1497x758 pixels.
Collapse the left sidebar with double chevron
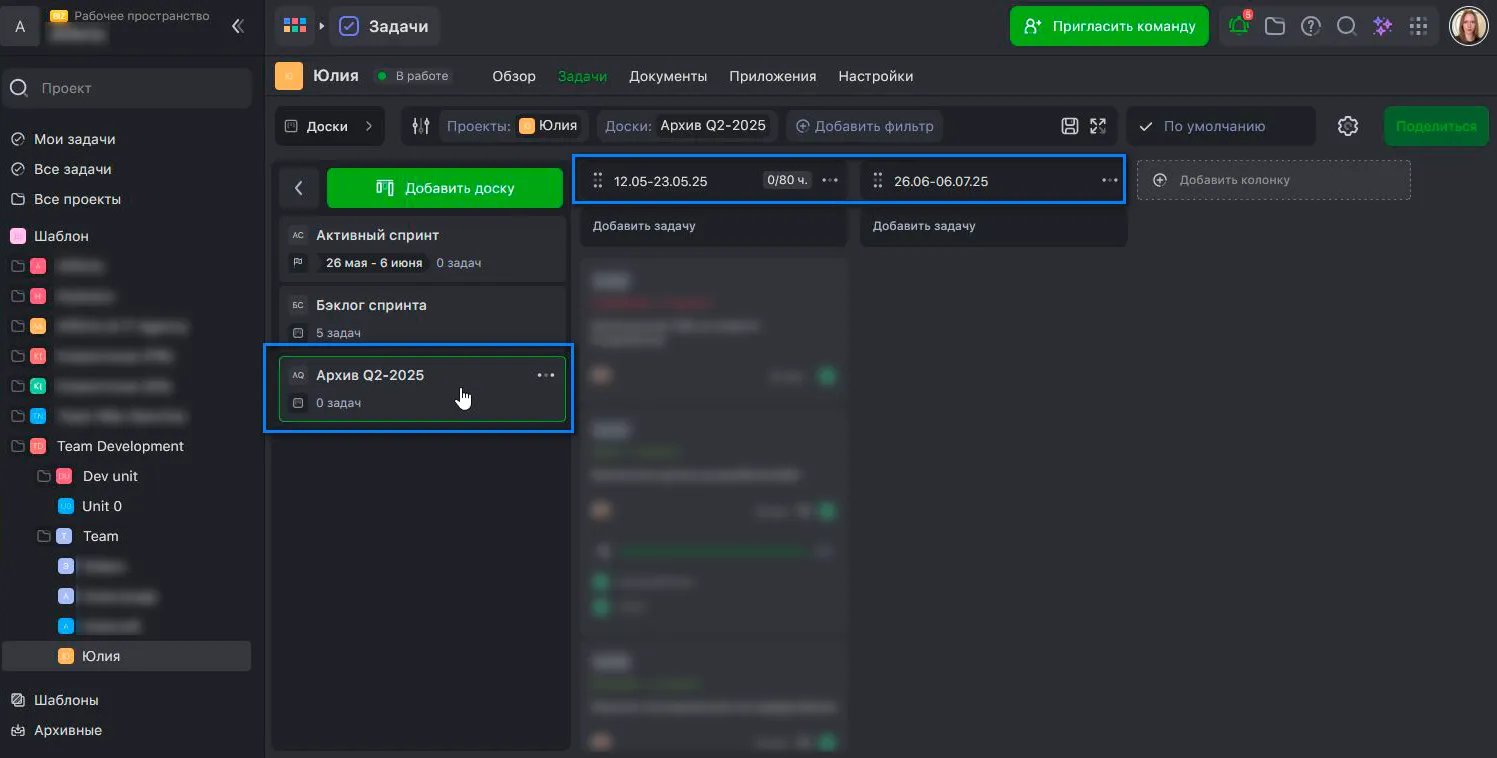[237, 27]
